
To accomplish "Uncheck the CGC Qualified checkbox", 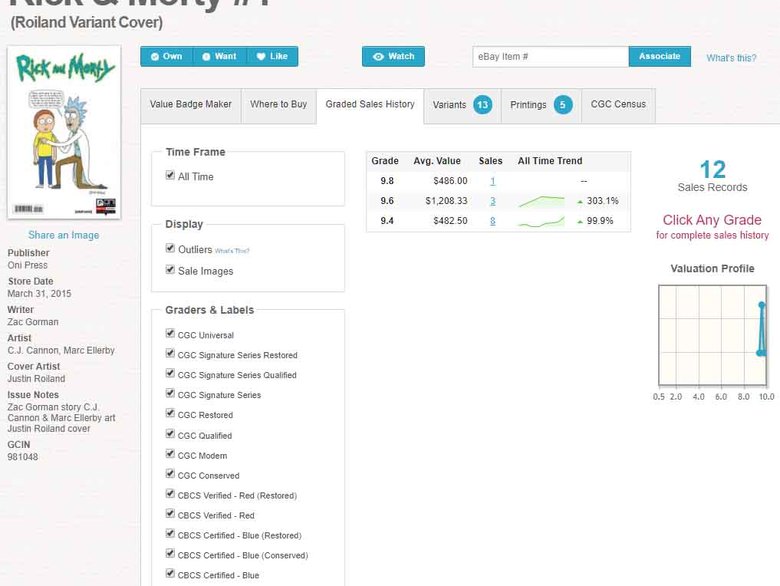I will click(170, 434).
